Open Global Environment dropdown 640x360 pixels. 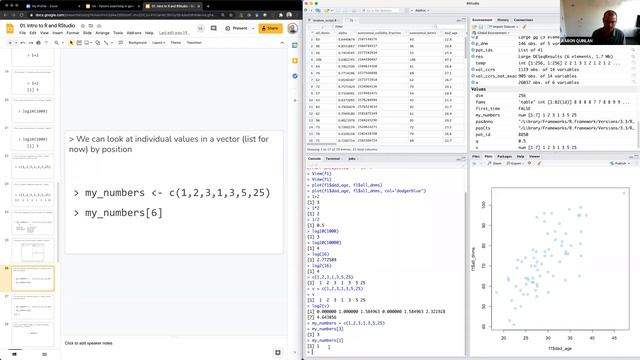pyautogui.click(x=492, y=33)
